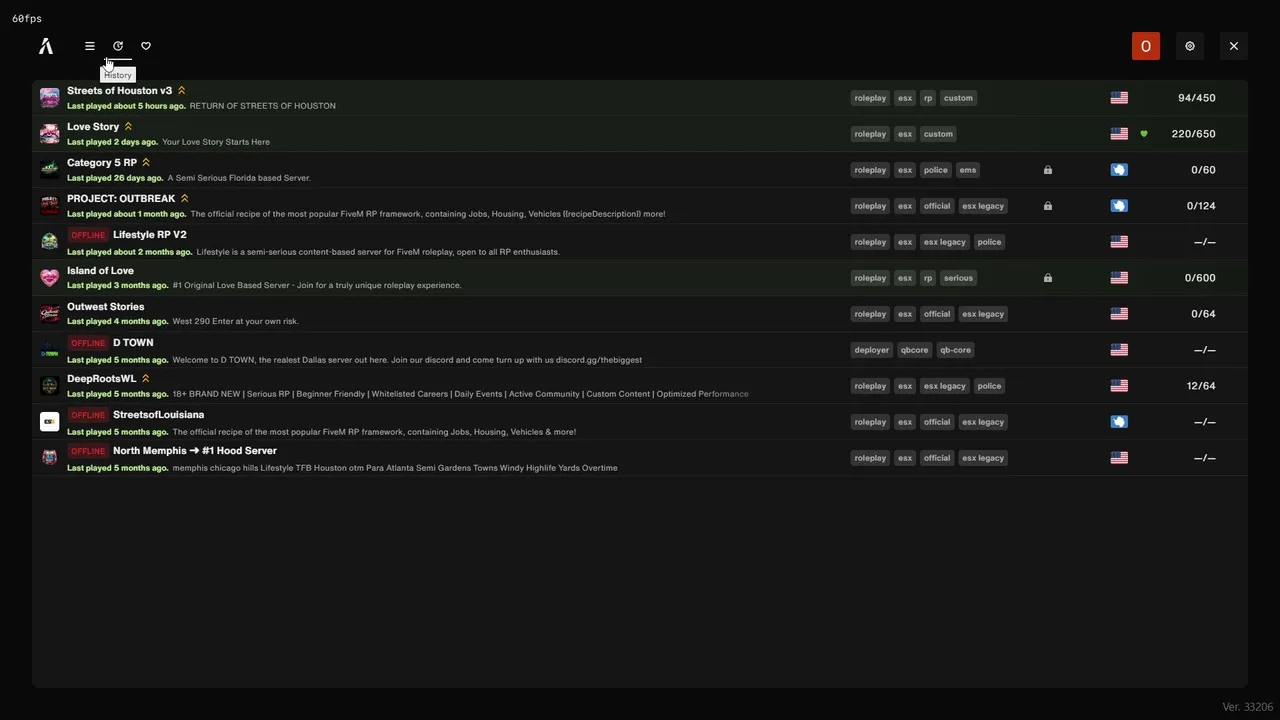1280x720 pixels.
Task: Select the DeepRootsWL server name
Action: [101, 379]
